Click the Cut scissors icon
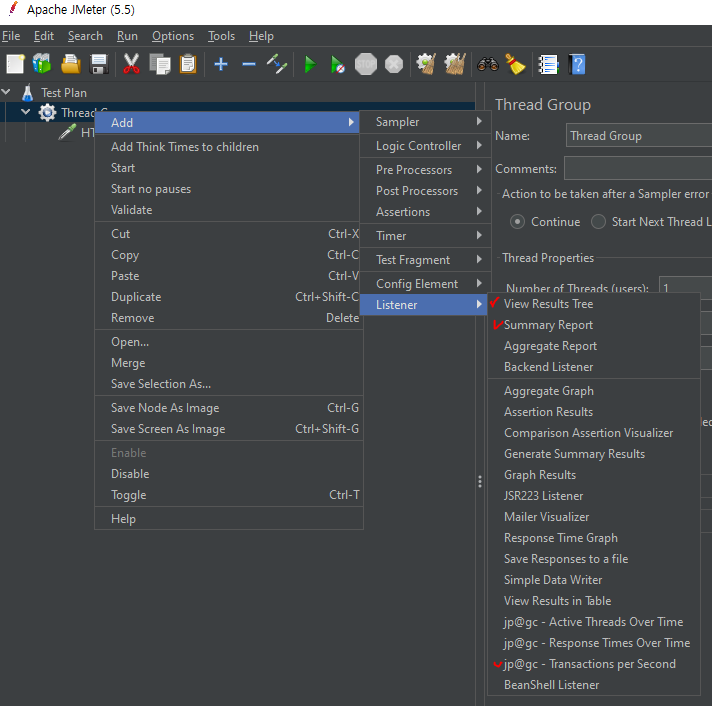 [x=131, y=64]
